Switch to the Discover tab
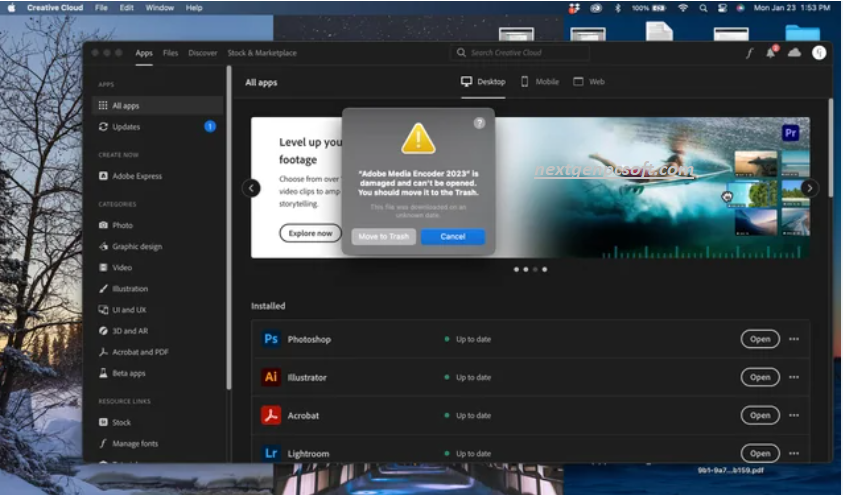 [203, 53]
